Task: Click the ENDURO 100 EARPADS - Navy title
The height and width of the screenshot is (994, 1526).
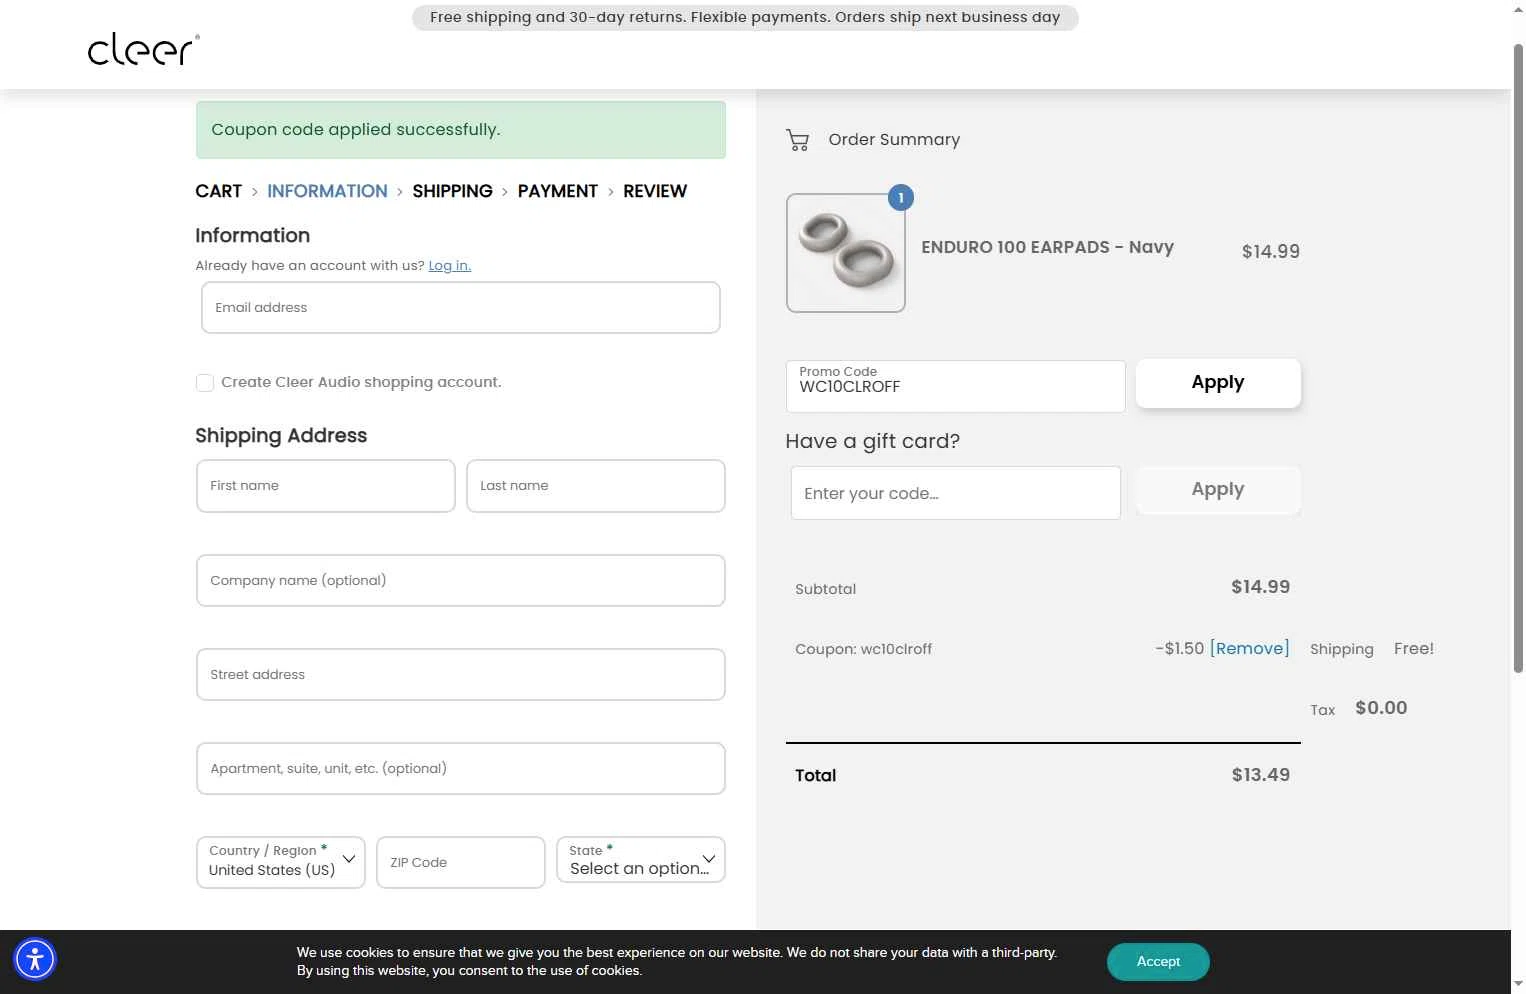Action: [x=1047, y=247]
